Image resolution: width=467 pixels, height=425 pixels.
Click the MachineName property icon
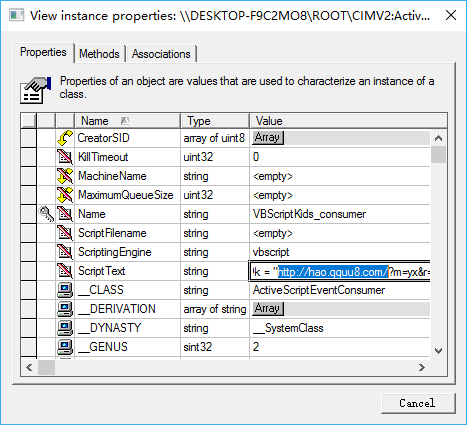(x=65, y=176)
